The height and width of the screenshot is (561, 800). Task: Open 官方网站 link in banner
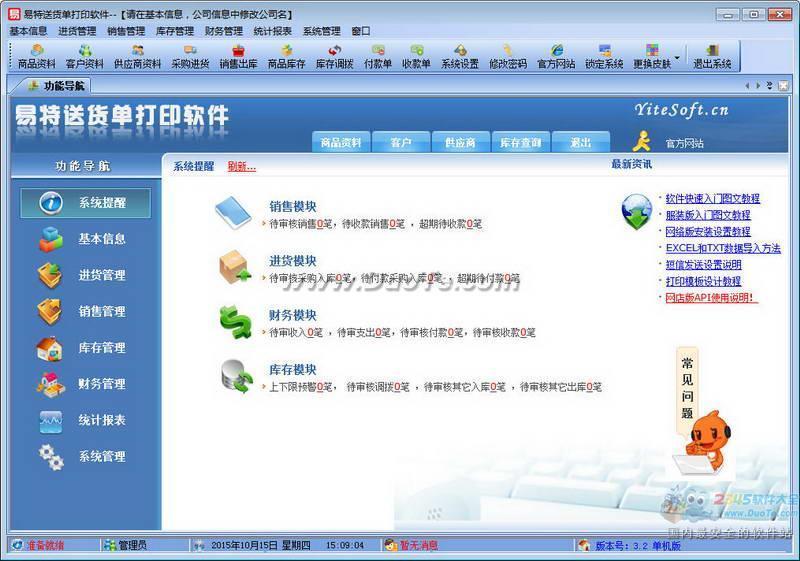click(684, 143)
